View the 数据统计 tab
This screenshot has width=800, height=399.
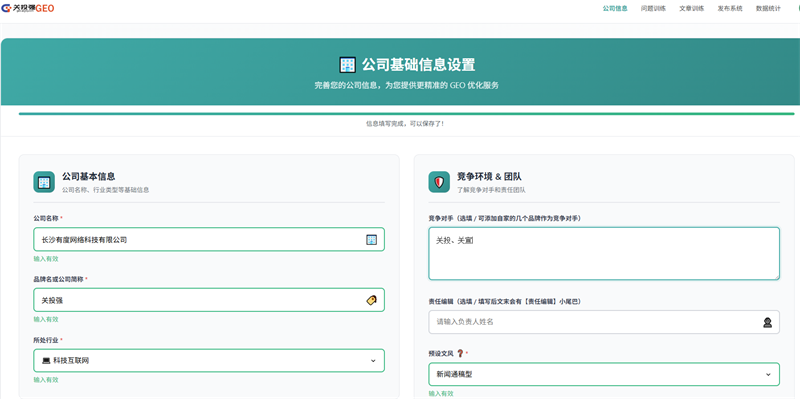coord(768,9)
